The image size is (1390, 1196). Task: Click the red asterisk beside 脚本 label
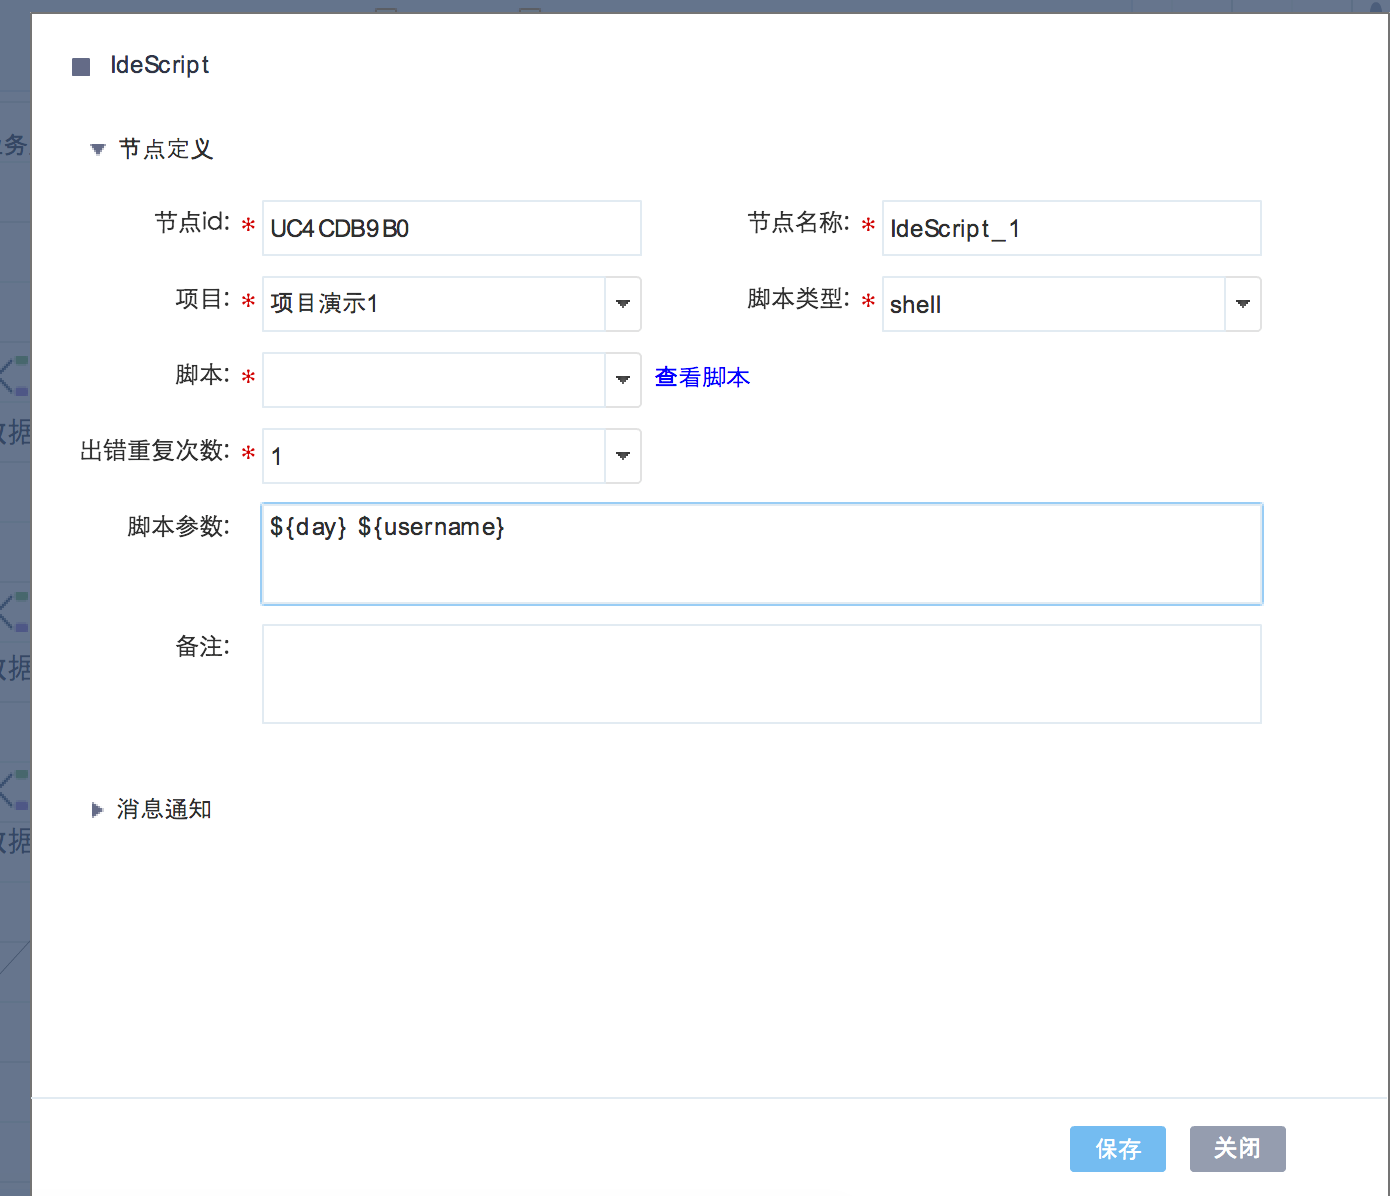pos(246,379)
